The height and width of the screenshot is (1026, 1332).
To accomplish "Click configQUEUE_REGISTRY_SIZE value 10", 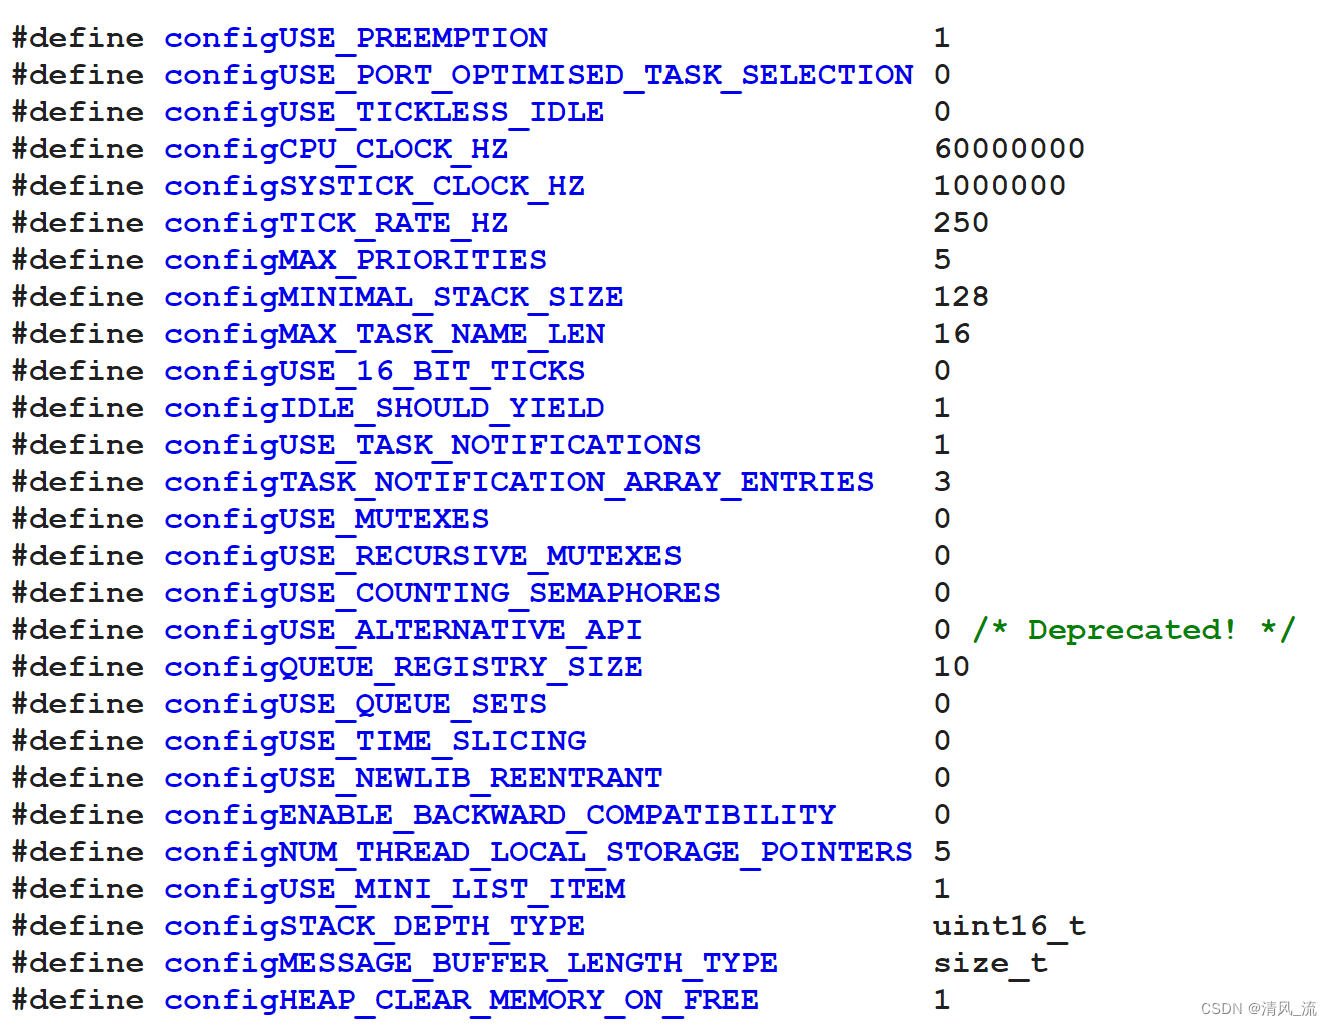I will coord(950,667).
